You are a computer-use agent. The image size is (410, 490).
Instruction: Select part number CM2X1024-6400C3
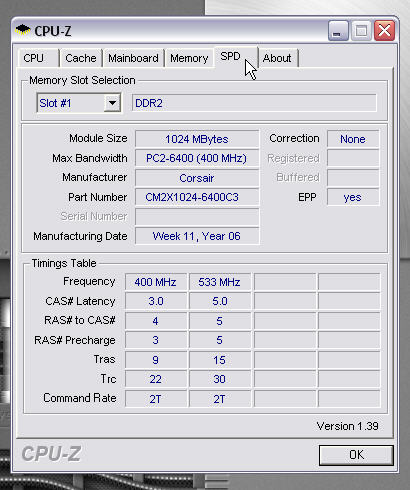pos(197,197)
